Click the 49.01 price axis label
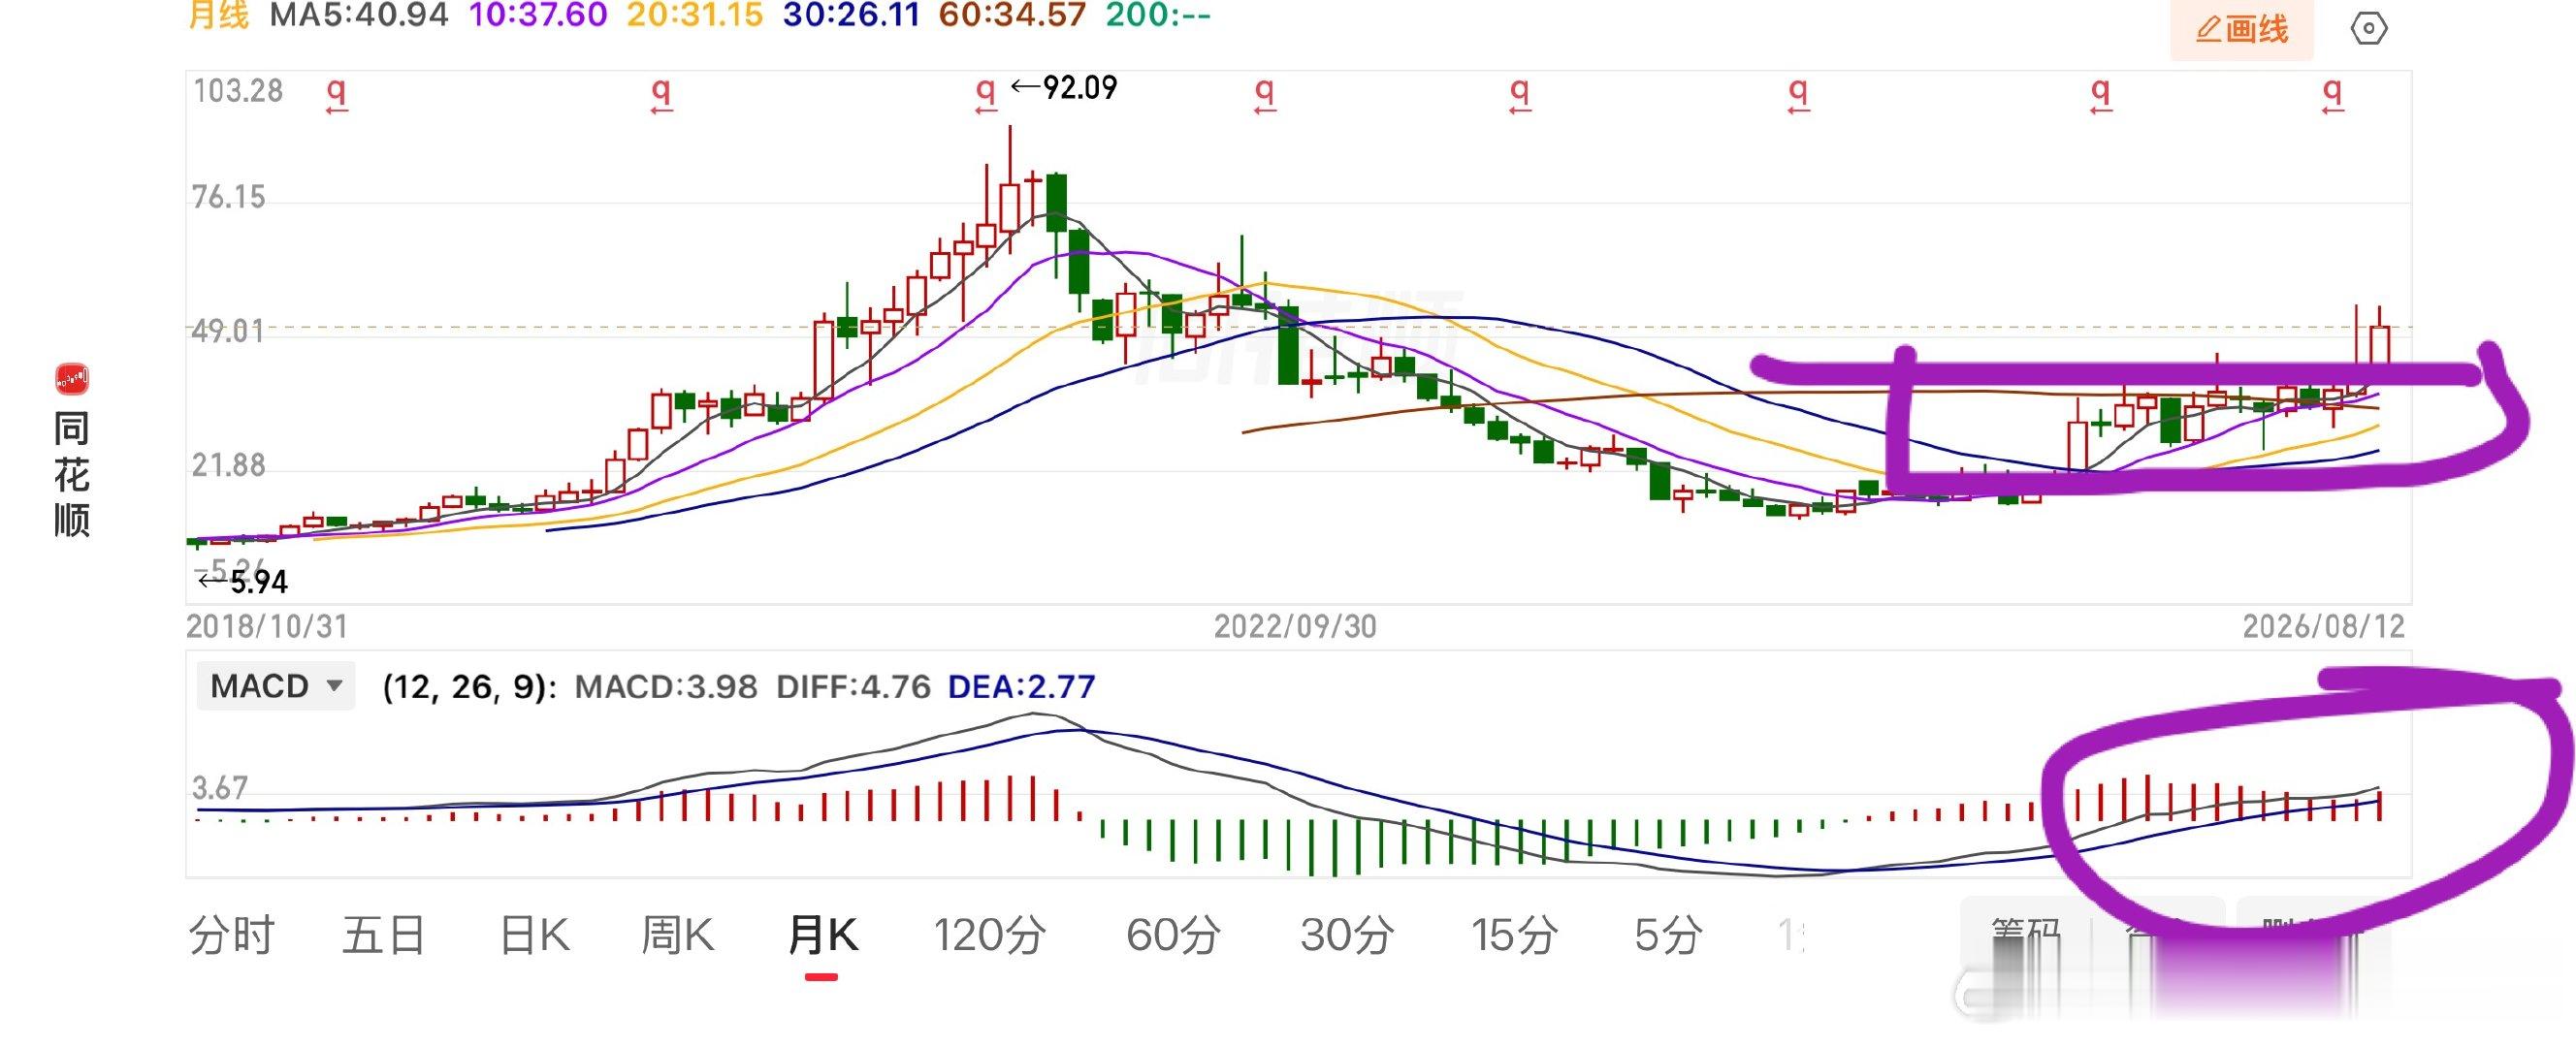This screenshot has width=2576, height=1047. [x=229, y=331]
